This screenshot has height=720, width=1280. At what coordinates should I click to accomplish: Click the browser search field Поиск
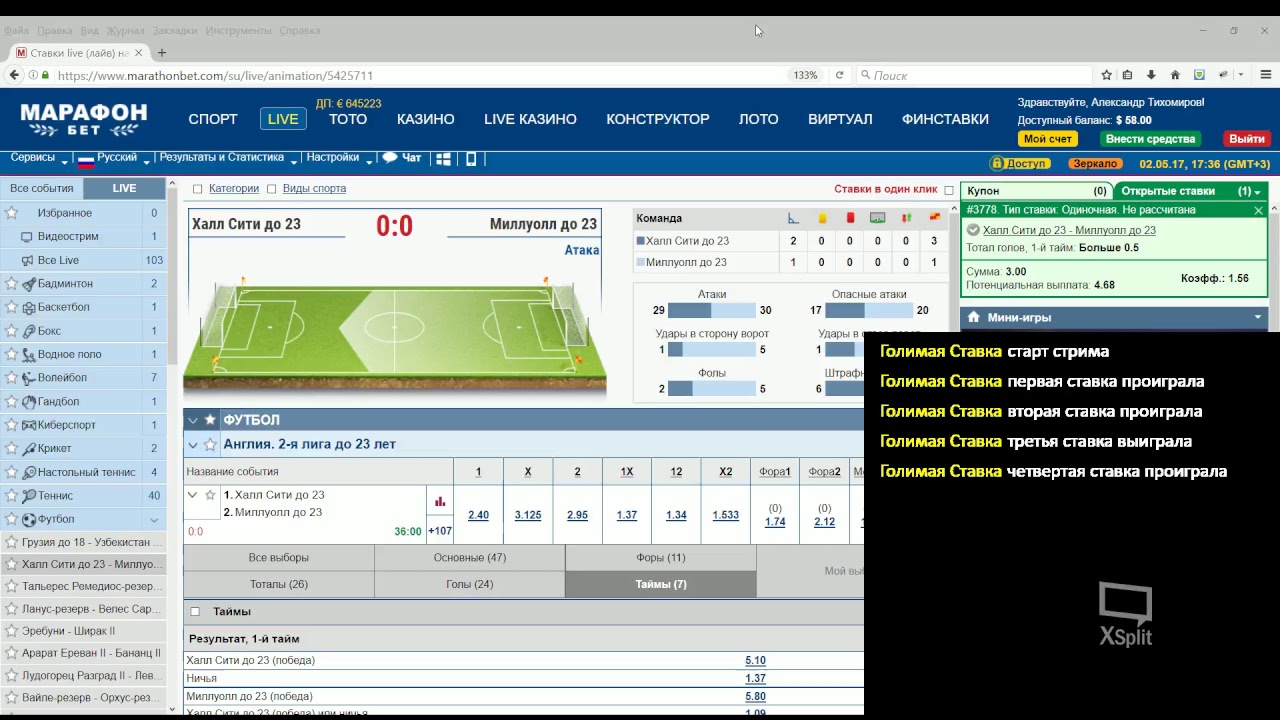tap(975, 75)
